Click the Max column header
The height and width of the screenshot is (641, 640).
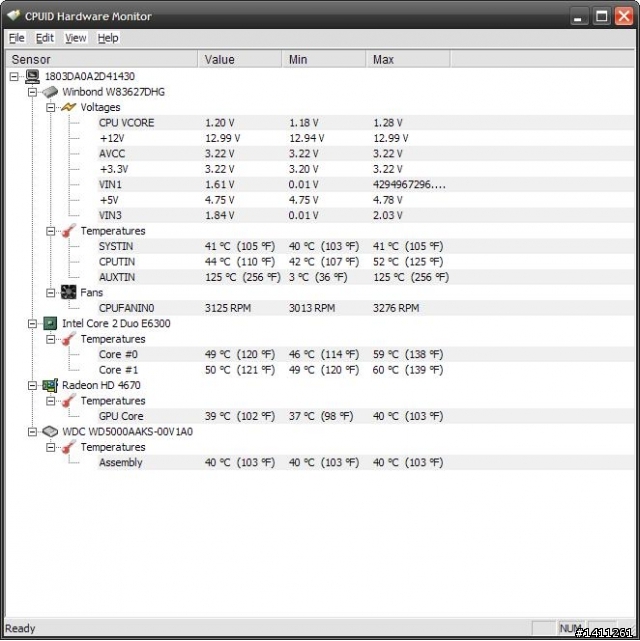point(408,59)
